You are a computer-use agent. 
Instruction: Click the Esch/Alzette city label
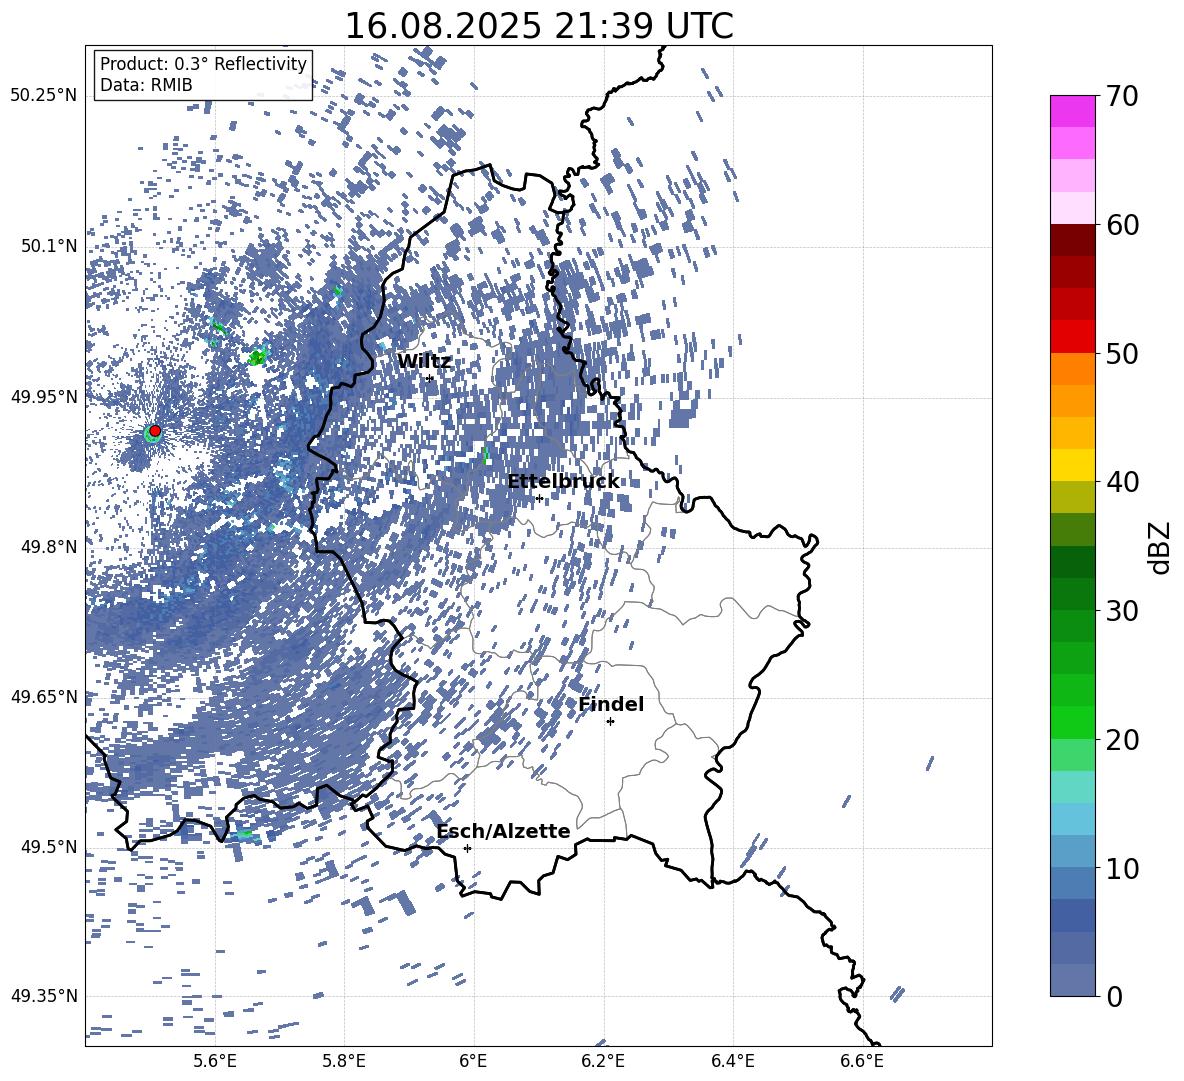click(504, 832)
